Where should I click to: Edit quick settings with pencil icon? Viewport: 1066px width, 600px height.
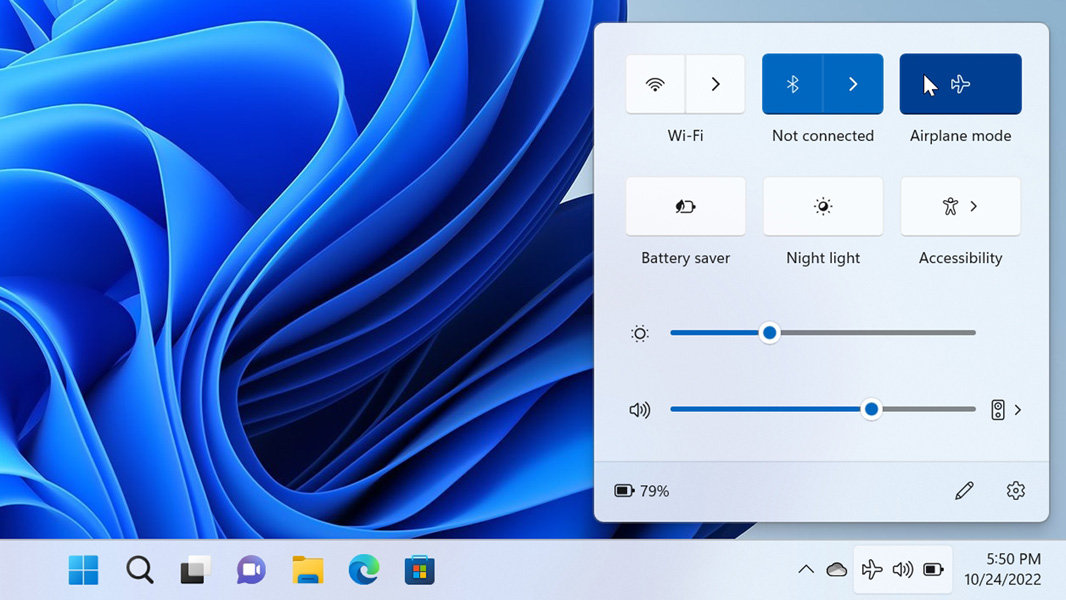(964, 491)
